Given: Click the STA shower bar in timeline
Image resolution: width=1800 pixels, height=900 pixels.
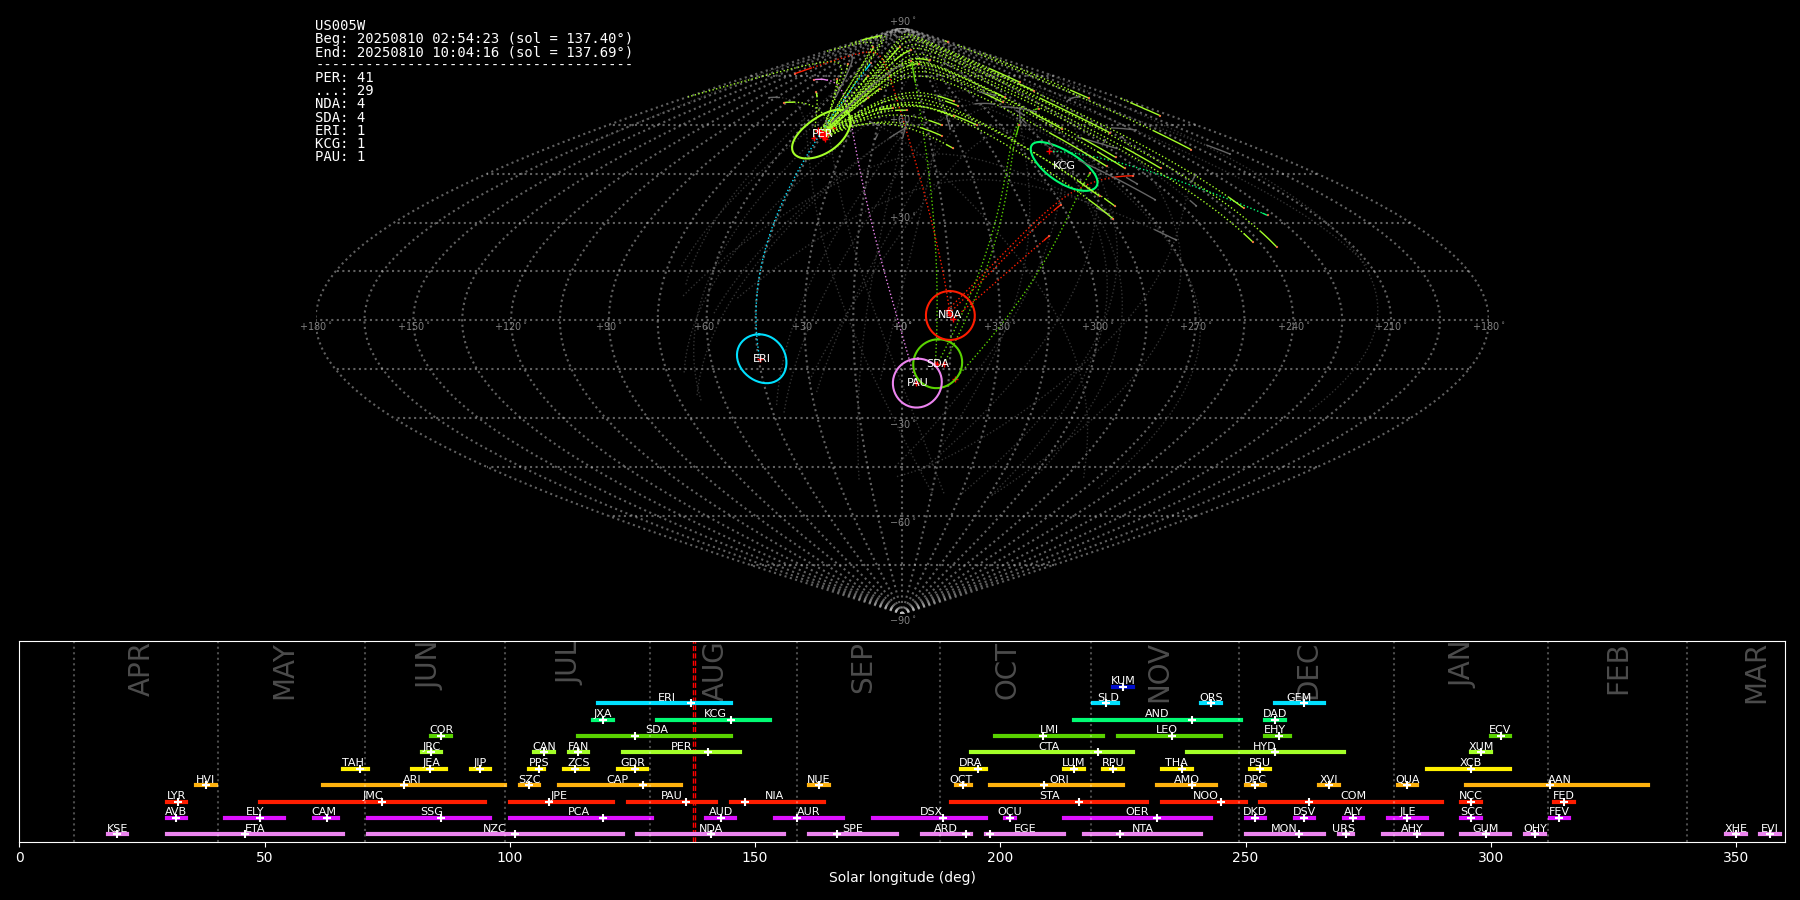Looking at the screenshot, I should click(x=1049, y=802).
